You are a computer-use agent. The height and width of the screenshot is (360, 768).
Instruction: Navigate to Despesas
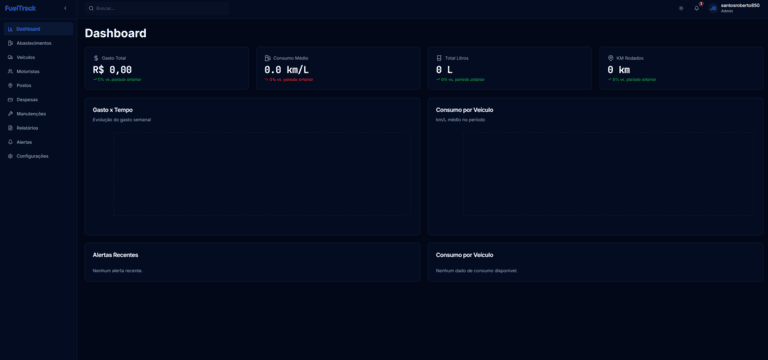pyautogui.click(x=38, y=99)
